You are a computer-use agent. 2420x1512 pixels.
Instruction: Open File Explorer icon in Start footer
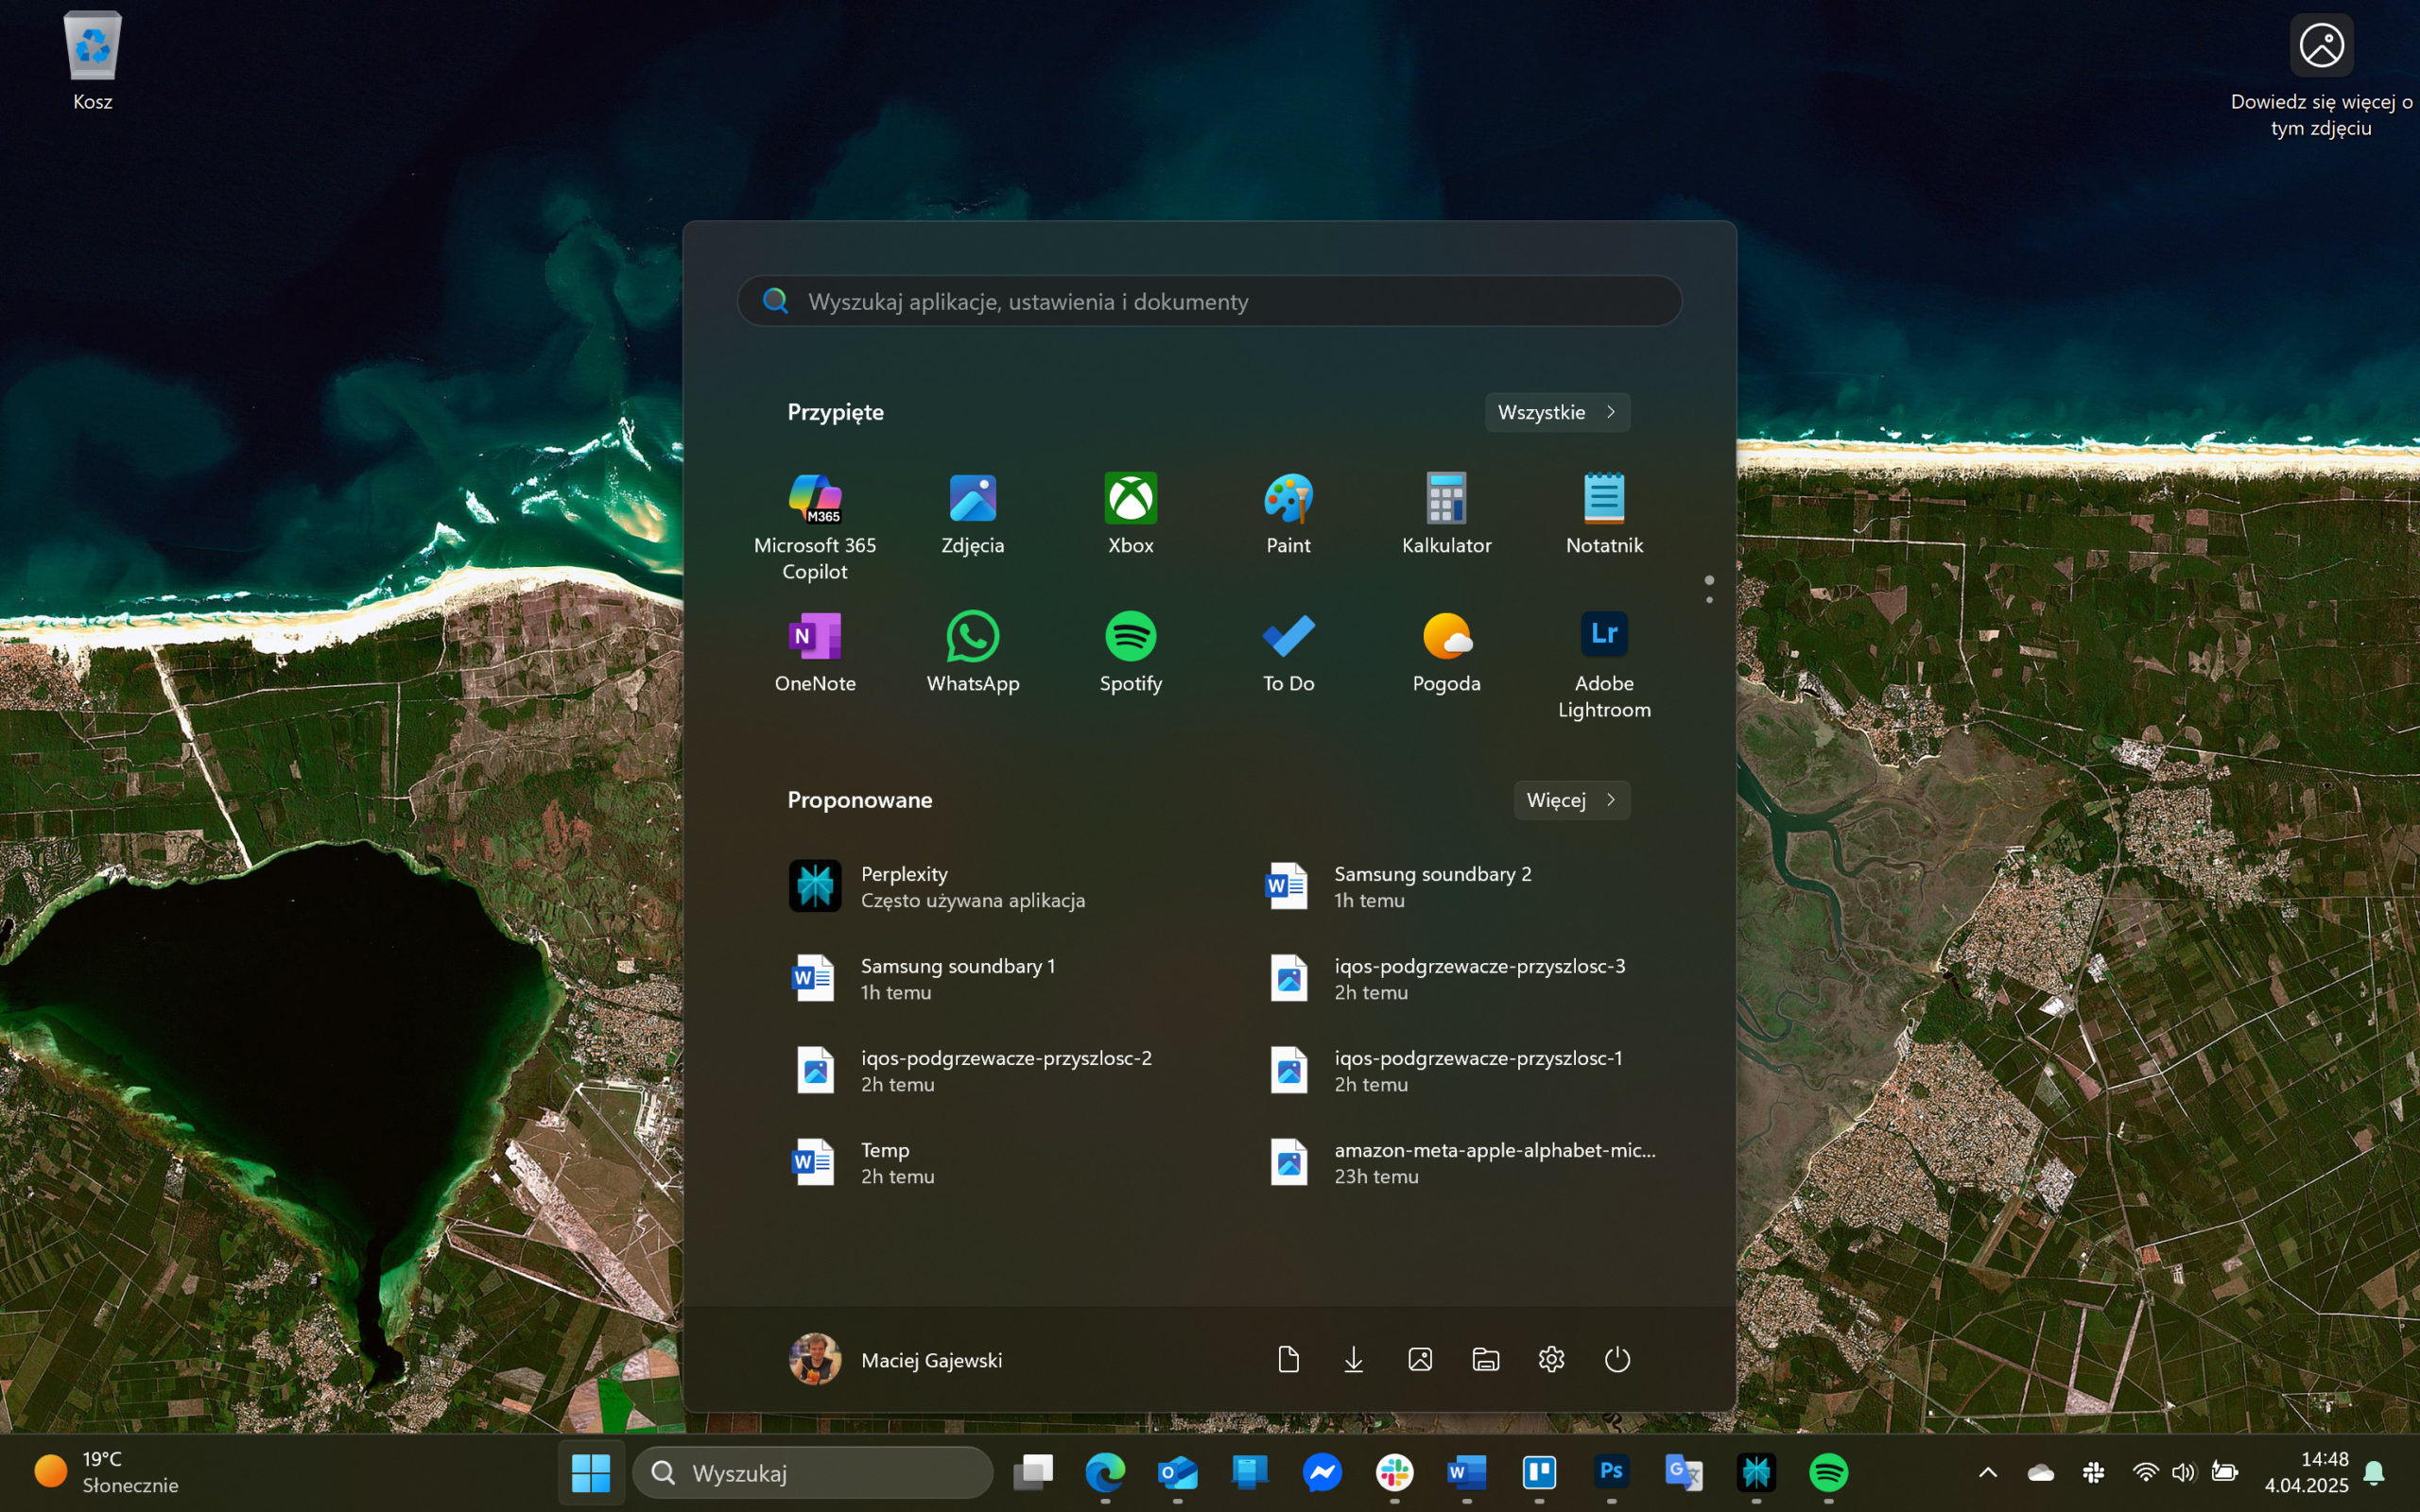point(1485,1359)
